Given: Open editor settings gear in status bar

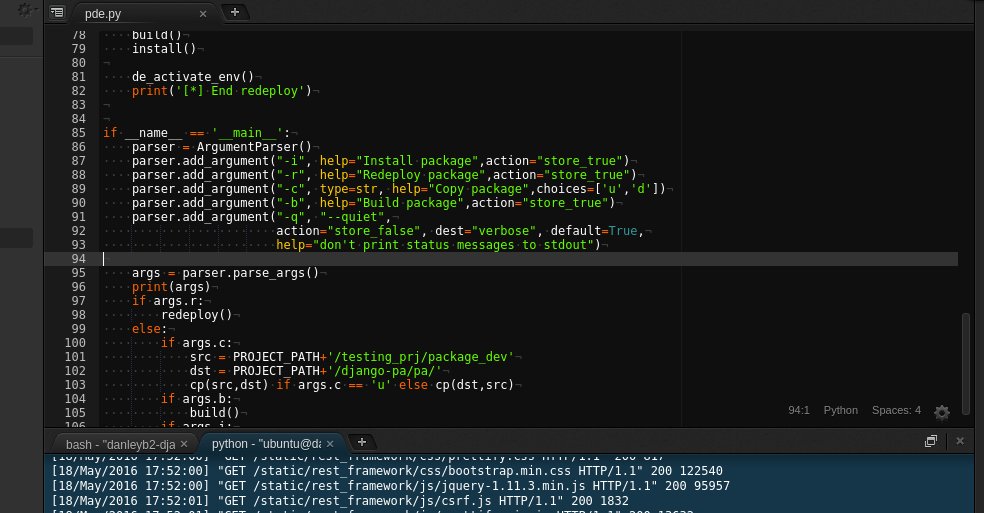Looking at the screenshot, I should pyautogui.click(x=942, y=412).
